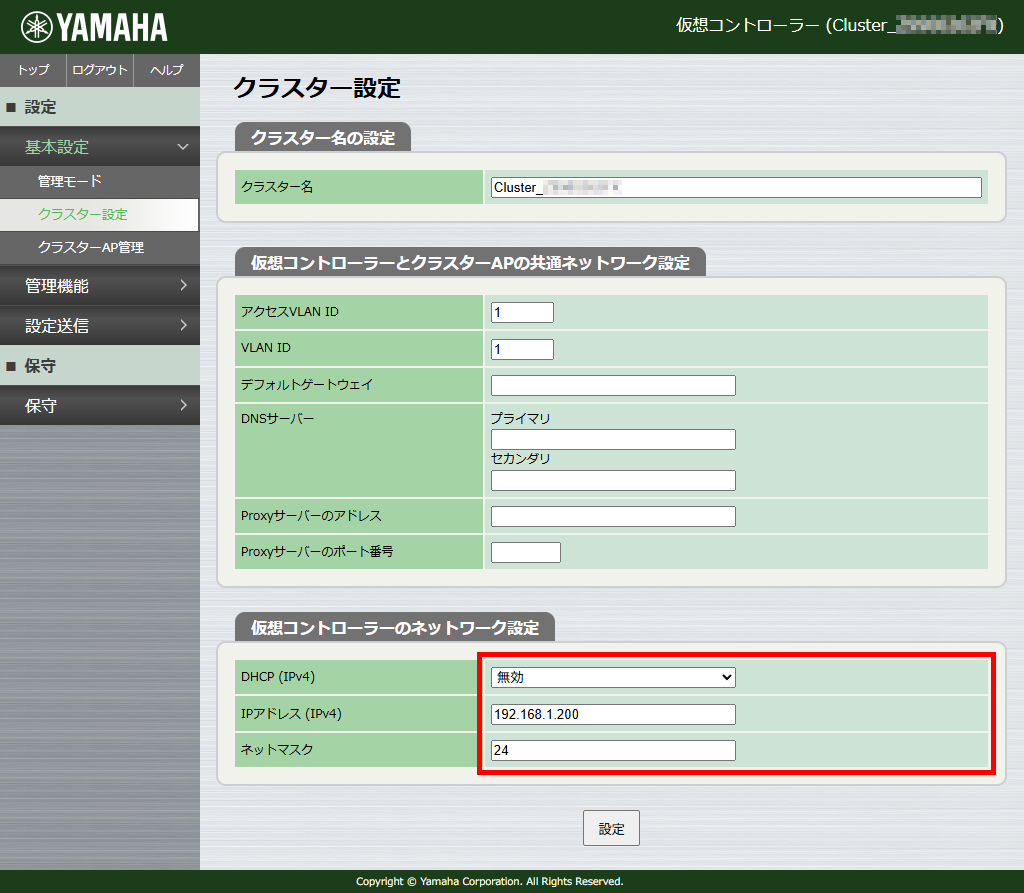Image resolution: width=1024 pixels, height=893 pixels.
Task: Click the 保守 section header in the sidebar
Action: coord(100,366)
